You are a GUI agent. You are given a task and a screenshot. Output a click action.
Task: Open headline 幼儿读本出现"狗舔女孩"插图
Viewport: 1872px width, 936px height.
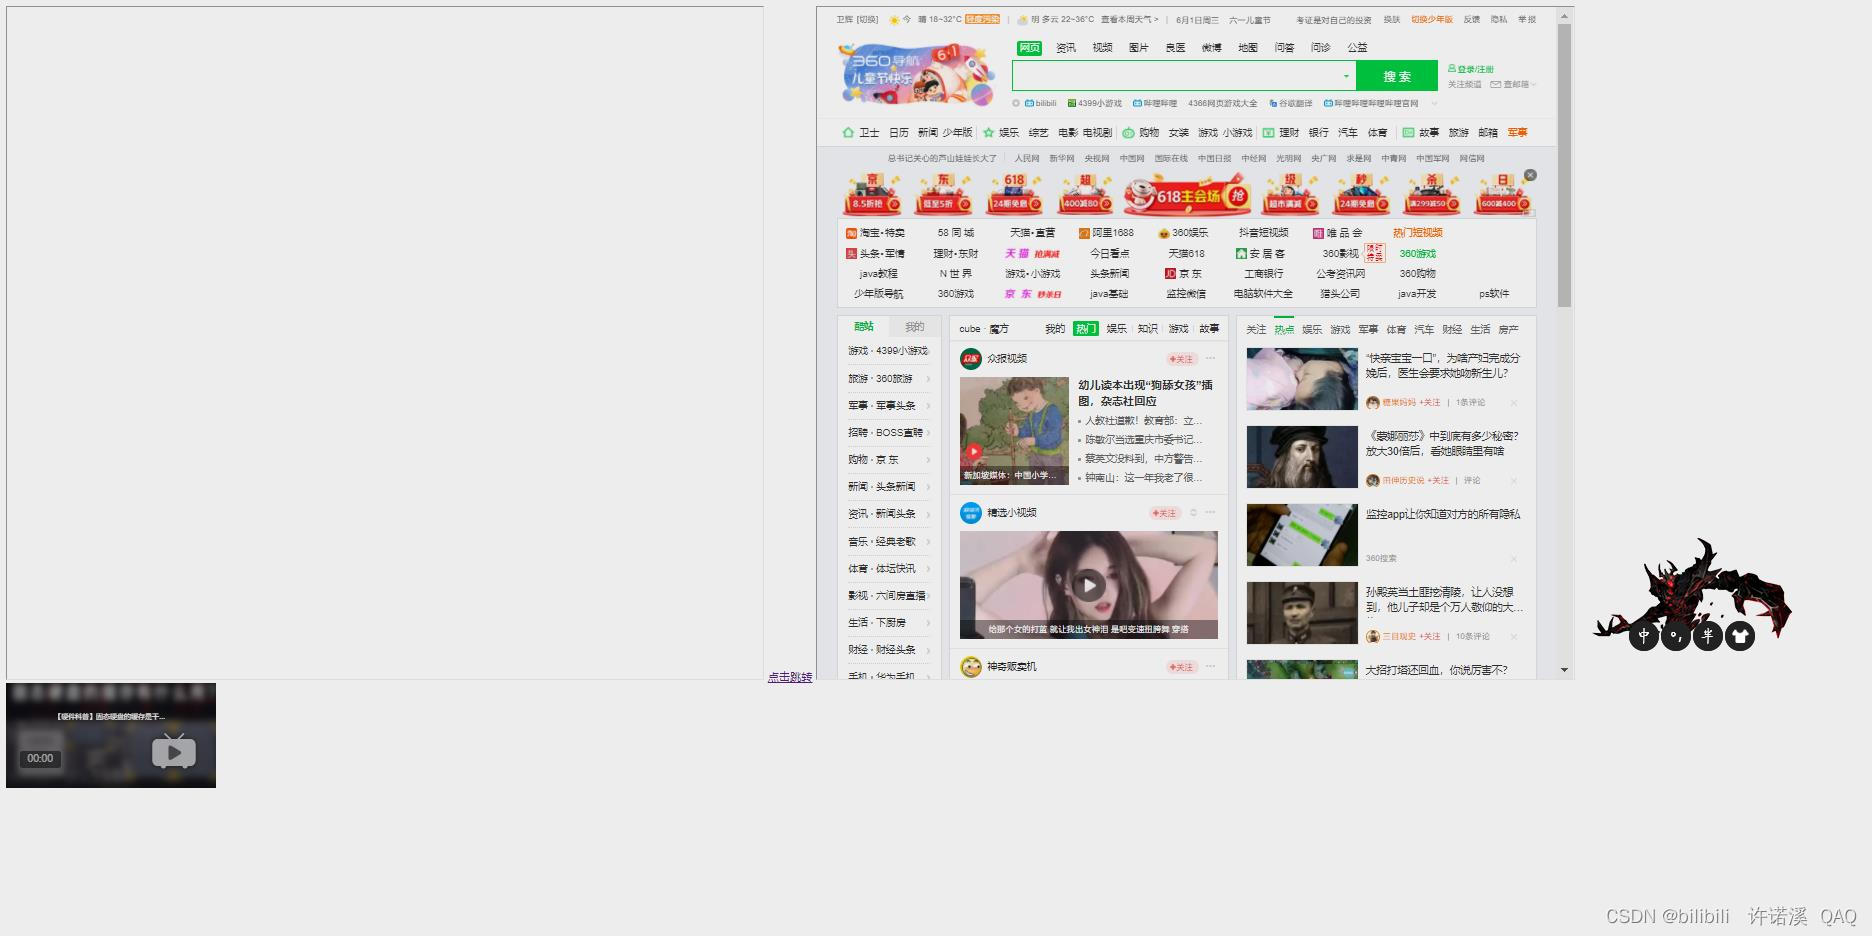click(1145, 393)
